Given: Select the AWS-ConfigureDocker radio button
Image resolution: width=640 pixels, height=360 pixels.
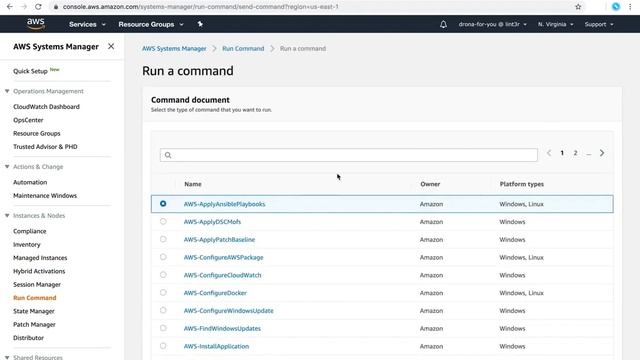Looking at the screenshot, I should (163, 293).
